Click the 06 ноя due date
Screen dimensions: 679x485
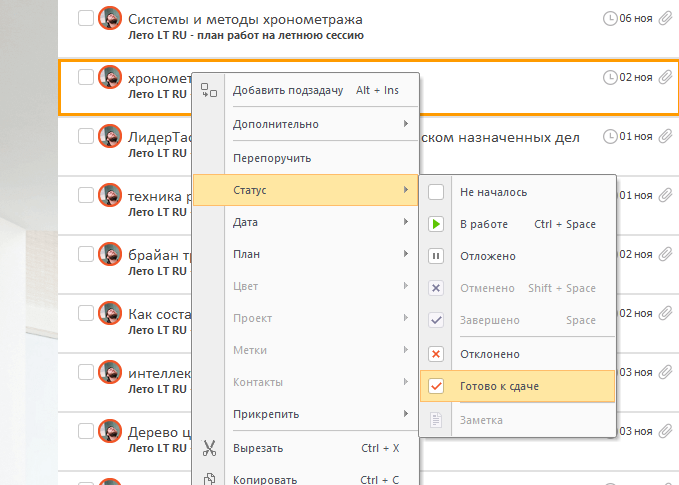pyautogui.click(x=636, y=18)
